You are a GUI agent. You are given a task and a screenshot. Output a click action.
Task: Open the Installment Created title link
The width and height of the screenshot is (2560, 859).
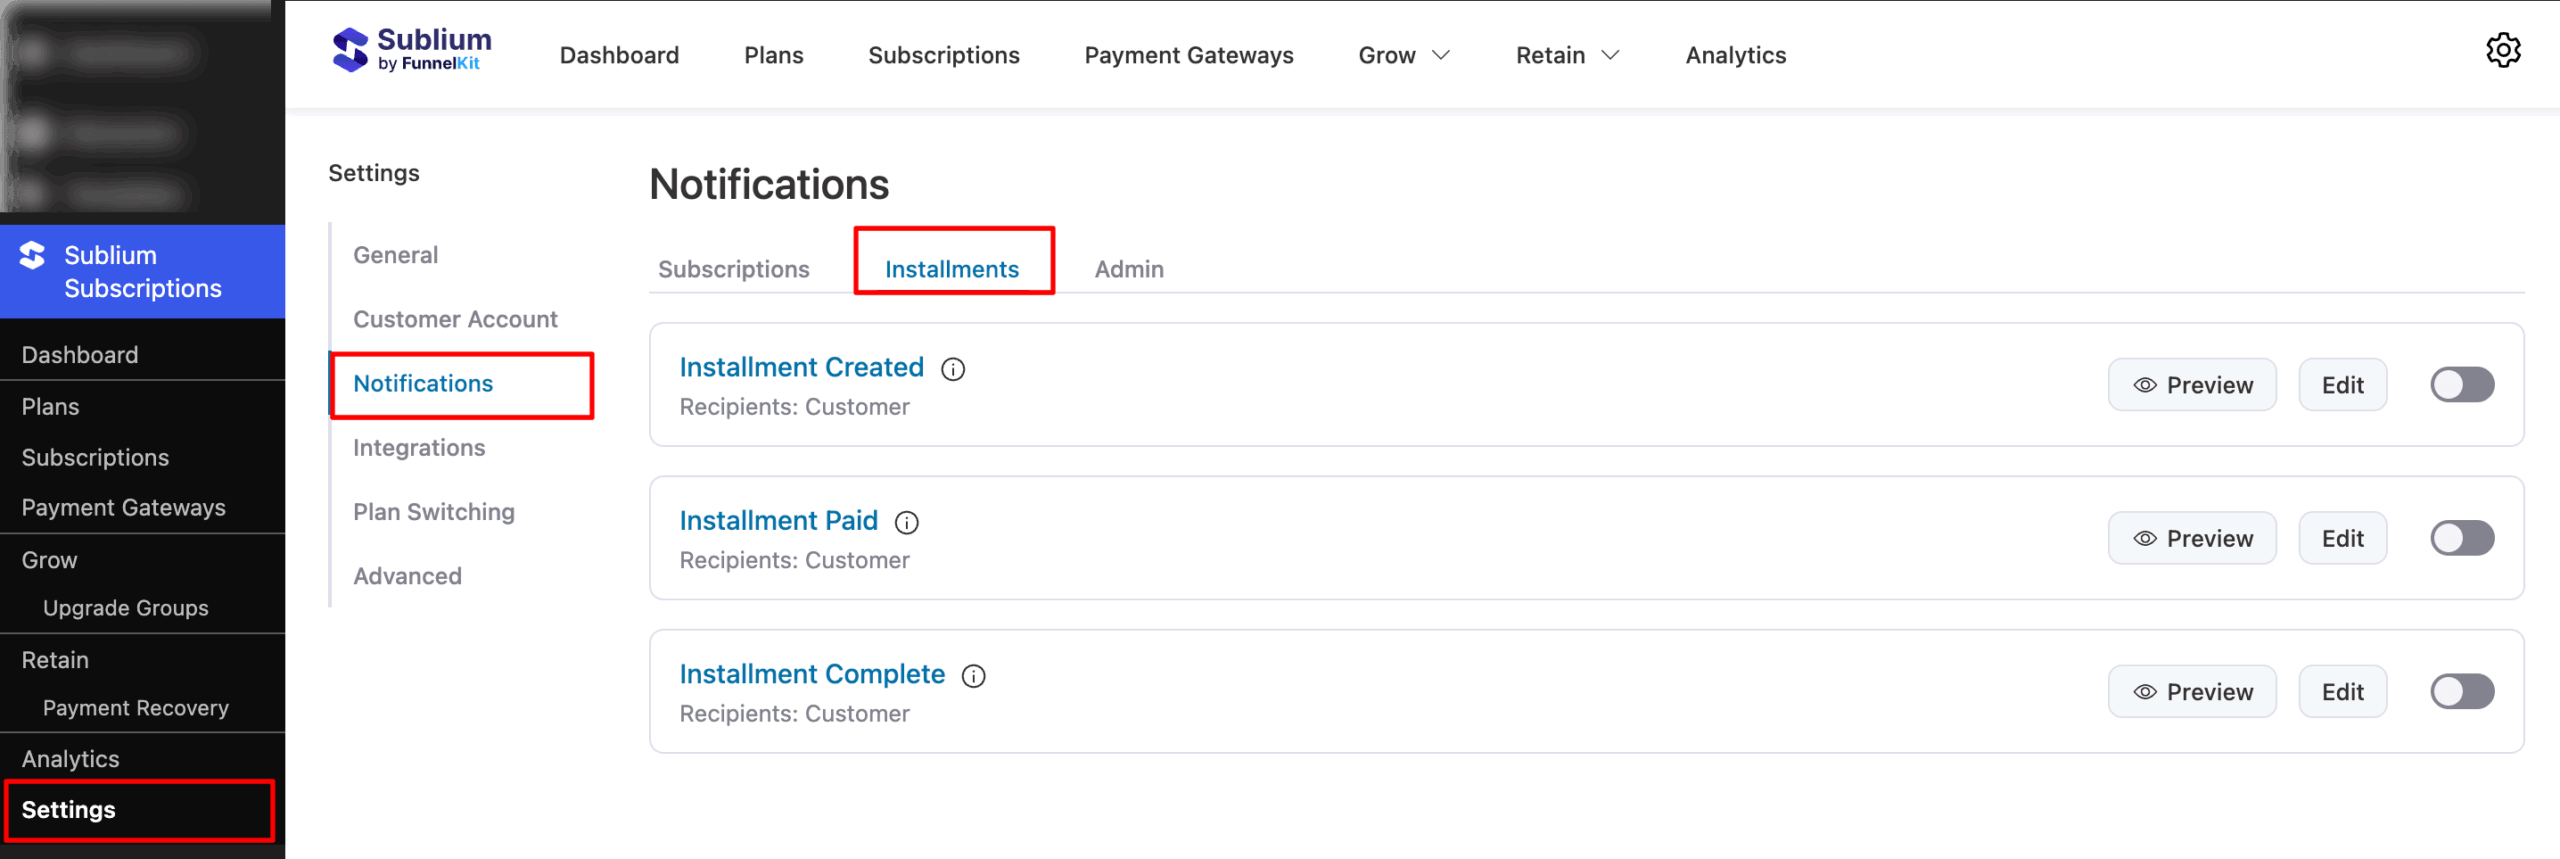click(801, 367)
